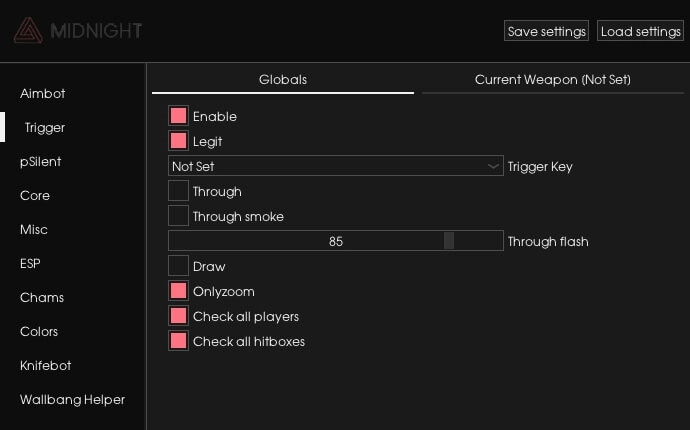Image resolution: width=690 pixels, height=430 pixels.
Task: Click the Midnight triangle logo icon
Action: pos(28,31)
